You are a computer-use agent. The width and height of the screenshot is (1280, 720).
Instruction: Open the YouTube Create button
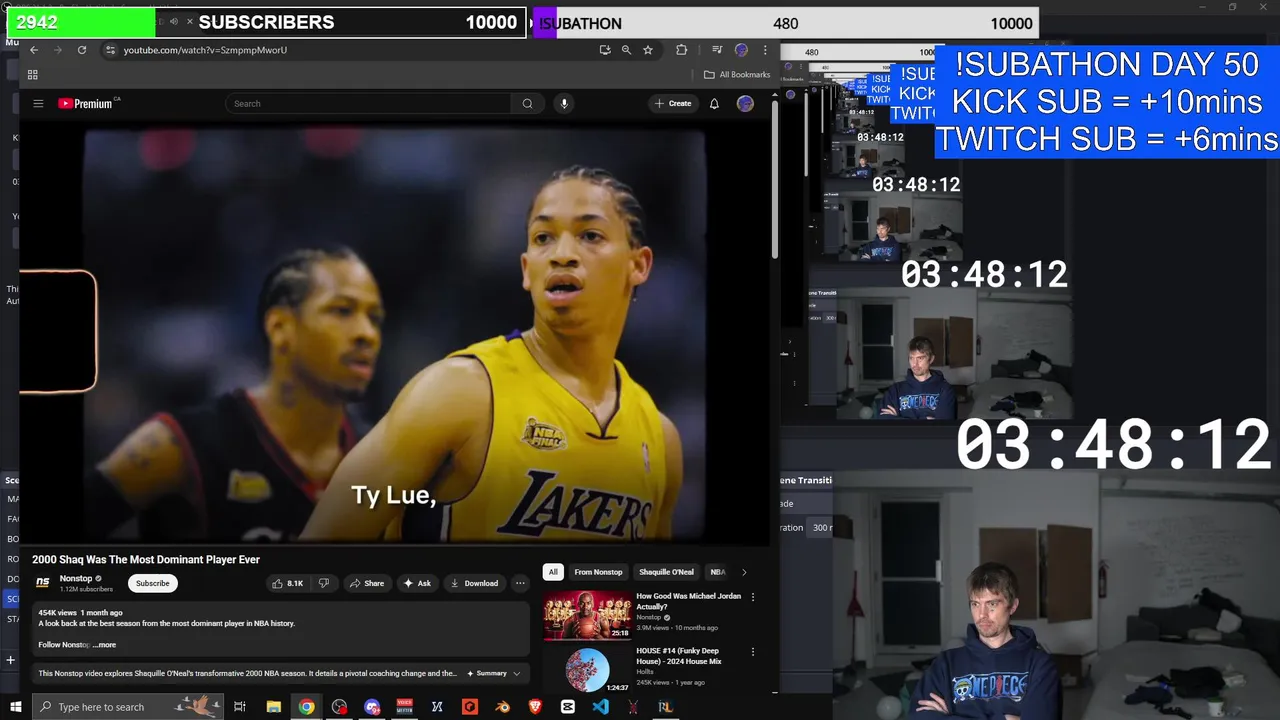pos(673,104)
